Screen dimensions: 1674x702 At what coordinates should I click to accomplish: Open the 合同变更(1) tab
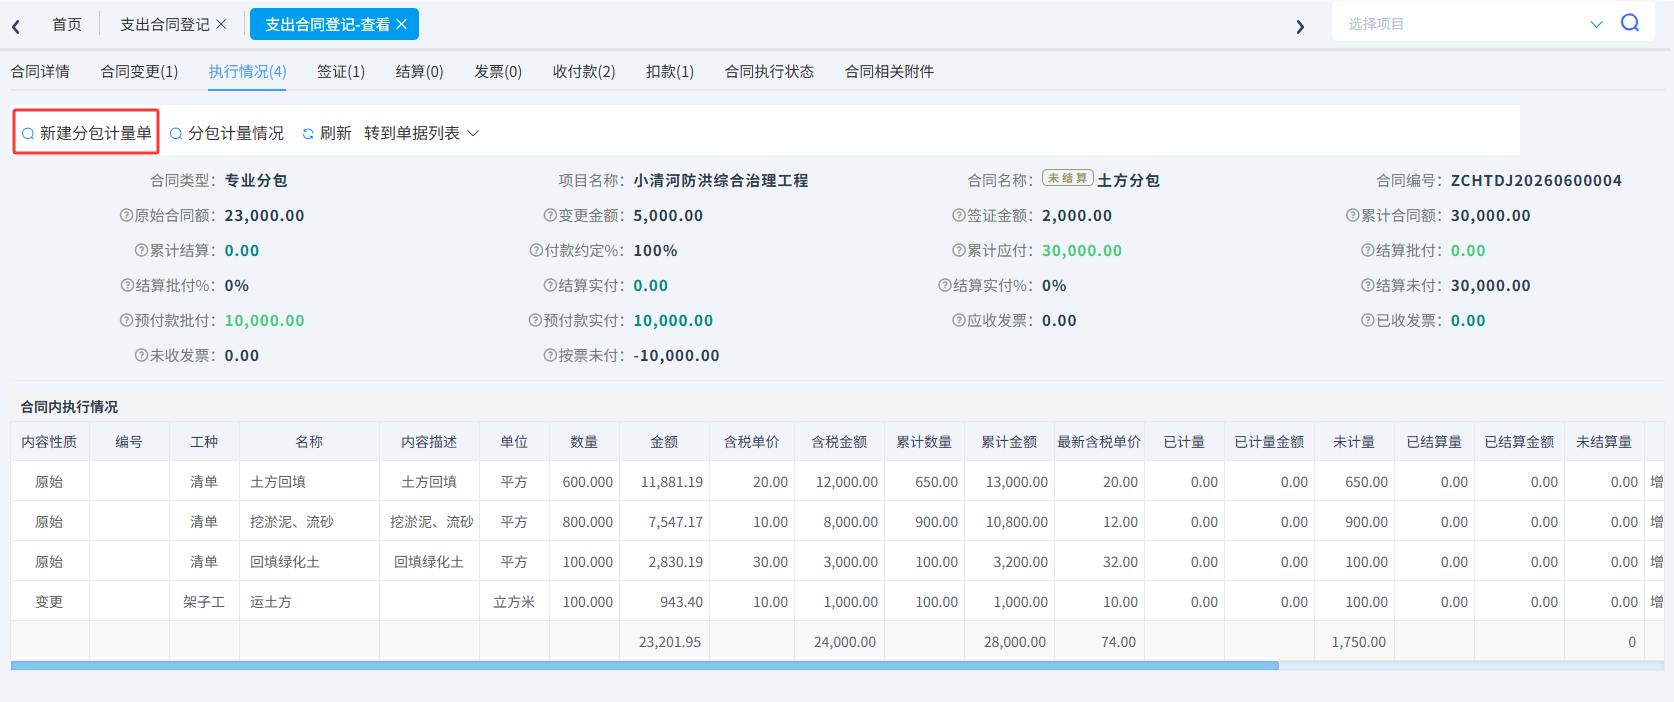pos(139,71)
